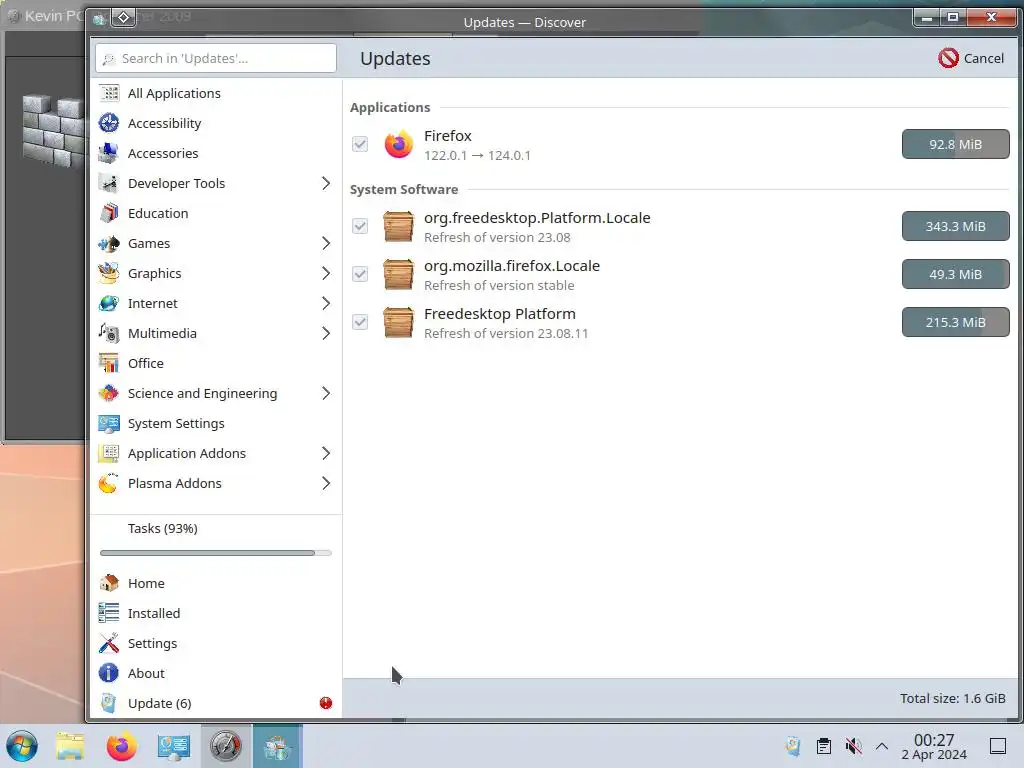Click the Graphics category icon
This screenshot has height=768, width=1024.
click(x=108, y=274)
